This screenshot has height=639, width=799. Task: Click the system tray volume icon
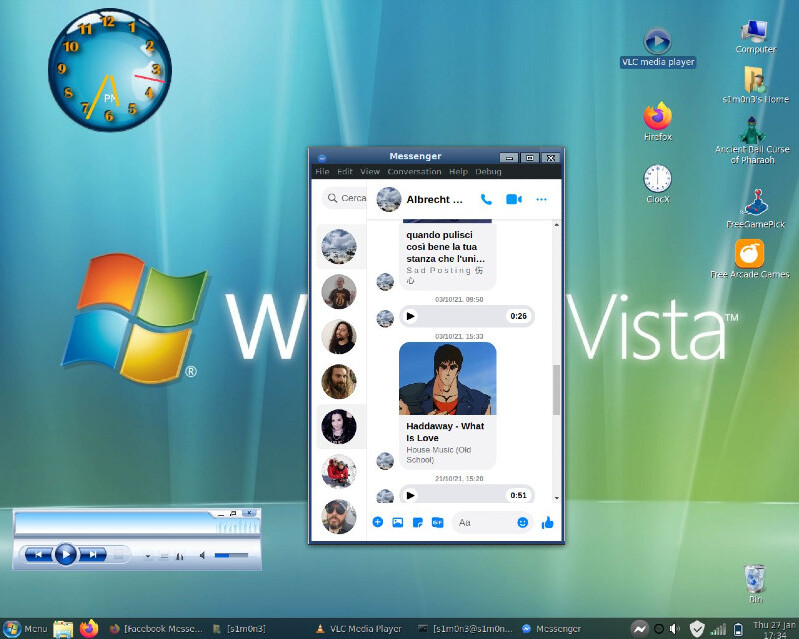(x=675, y=629)
